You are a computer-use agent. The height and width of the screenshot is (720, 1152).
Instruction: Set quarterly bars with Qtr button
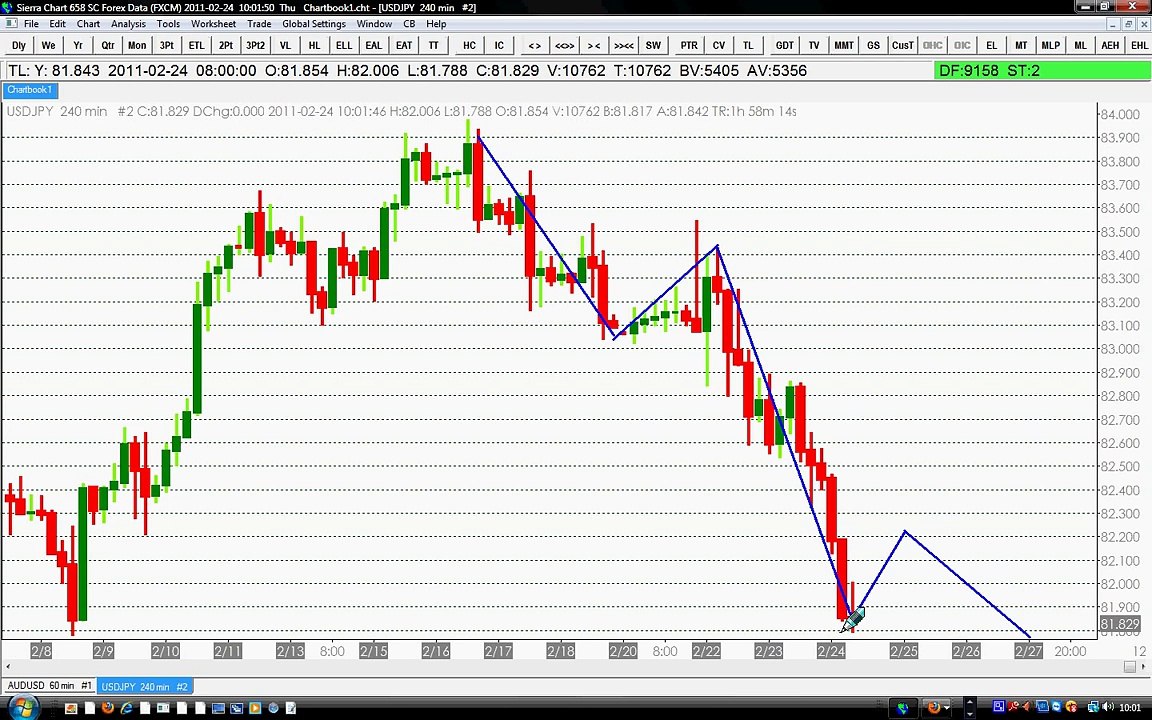108,46
